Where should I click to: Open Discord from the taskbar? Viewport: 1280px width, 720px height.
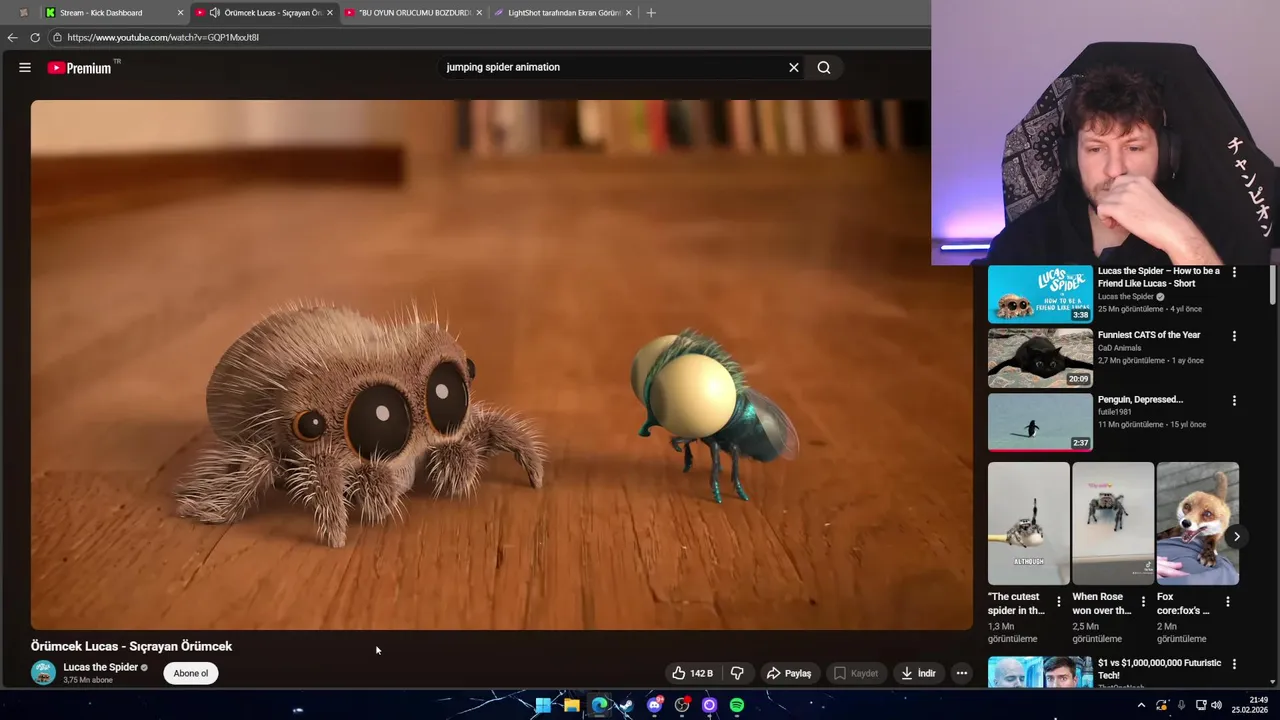pyautogui.click(x=655, y=705)
